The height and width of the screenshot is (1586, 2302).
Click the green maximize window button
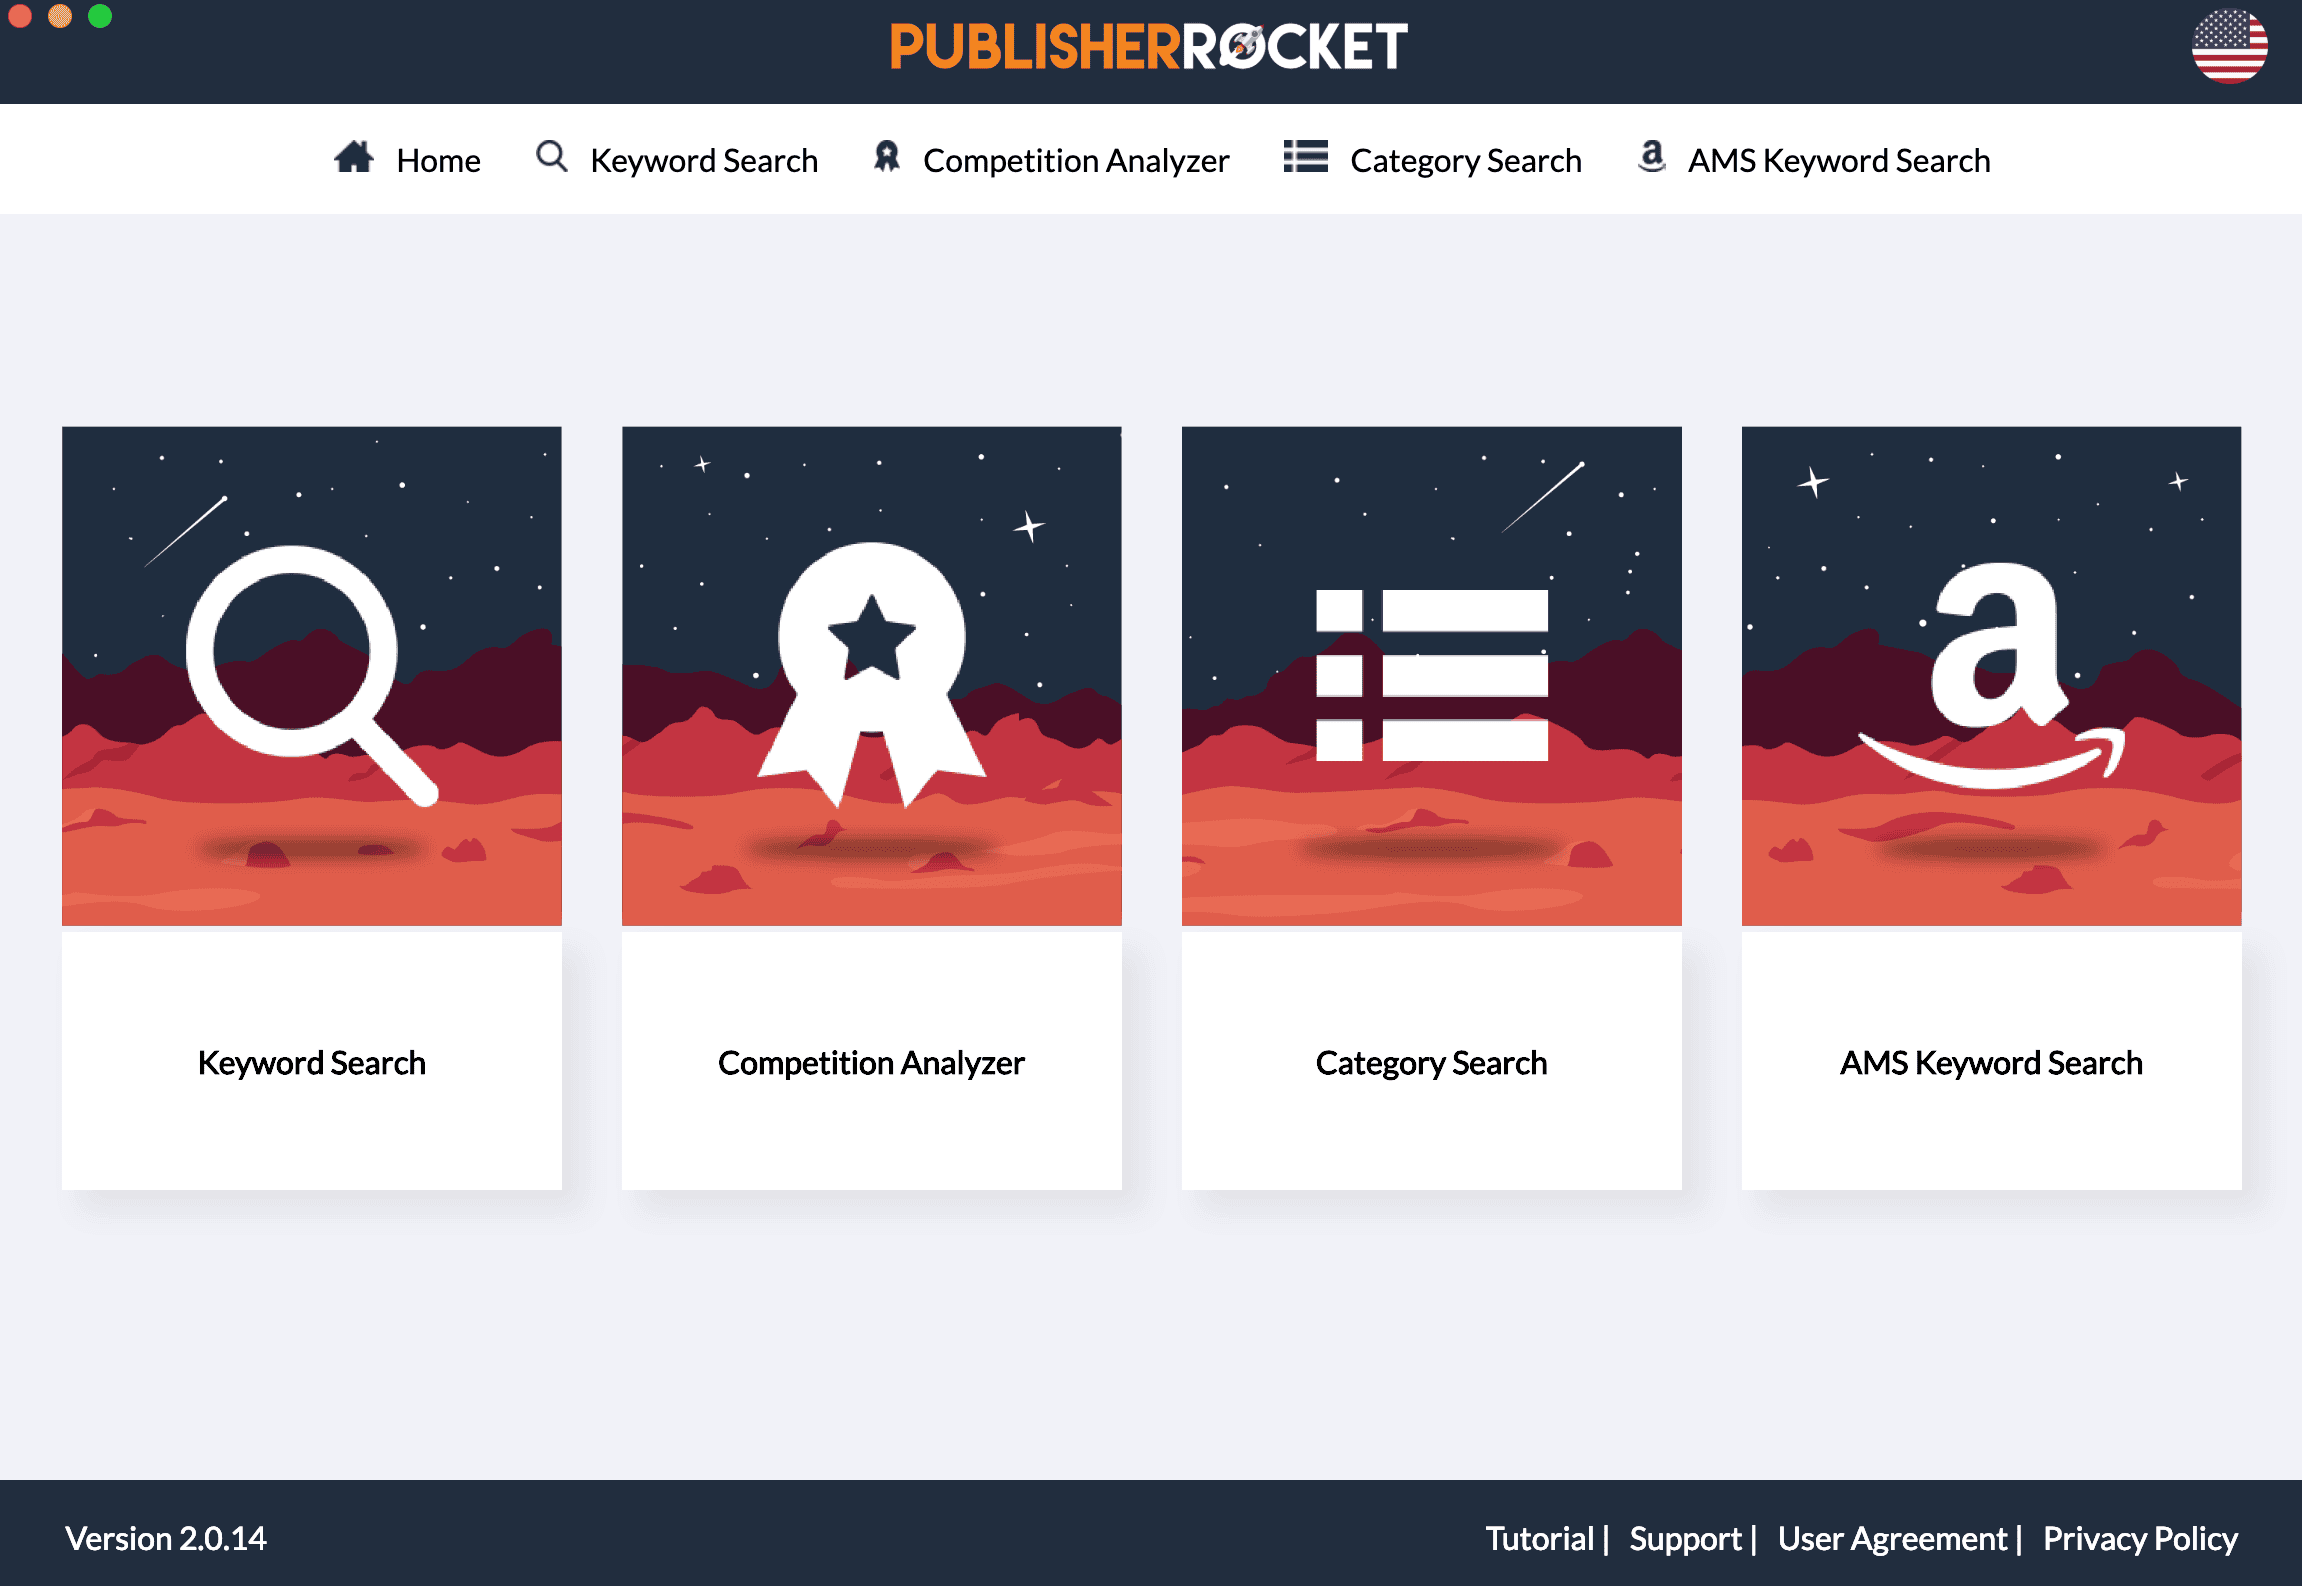pyautogui.click(x=100, y=16)
